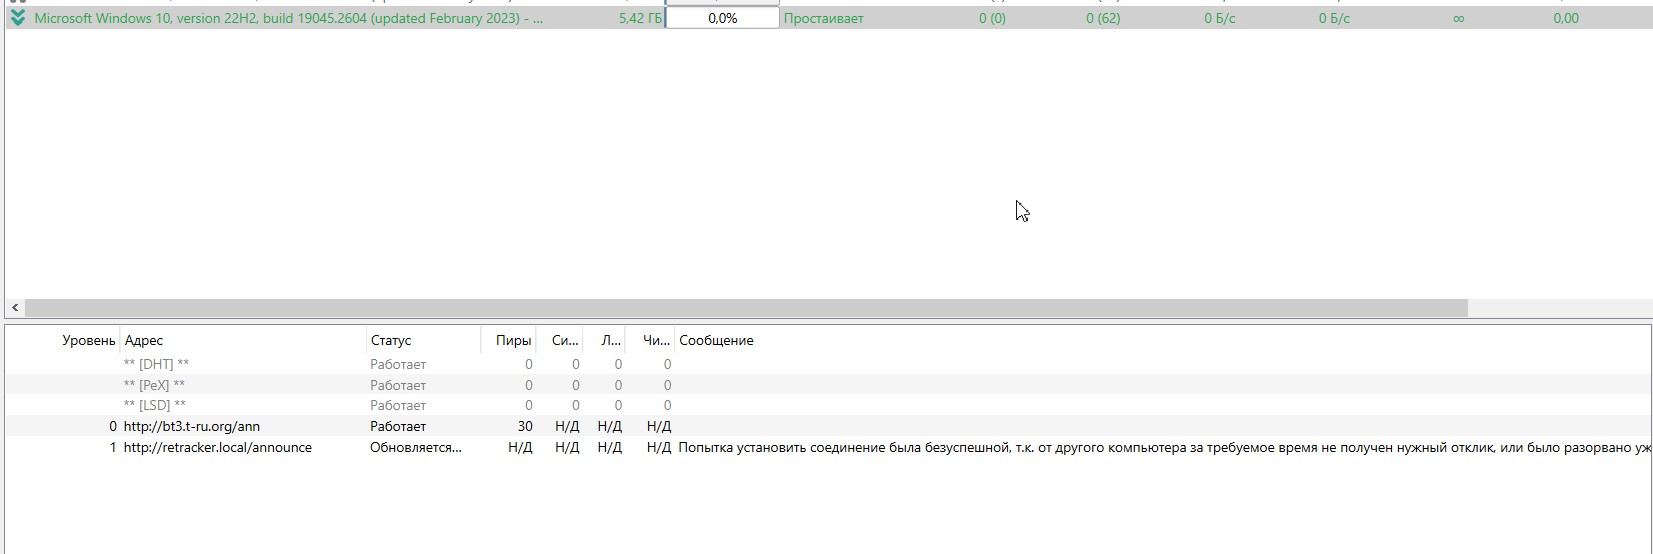Screen dimensions: 1653x554
Task: Sort trackers by Адрес column header
Action: (x=144, y=341)
